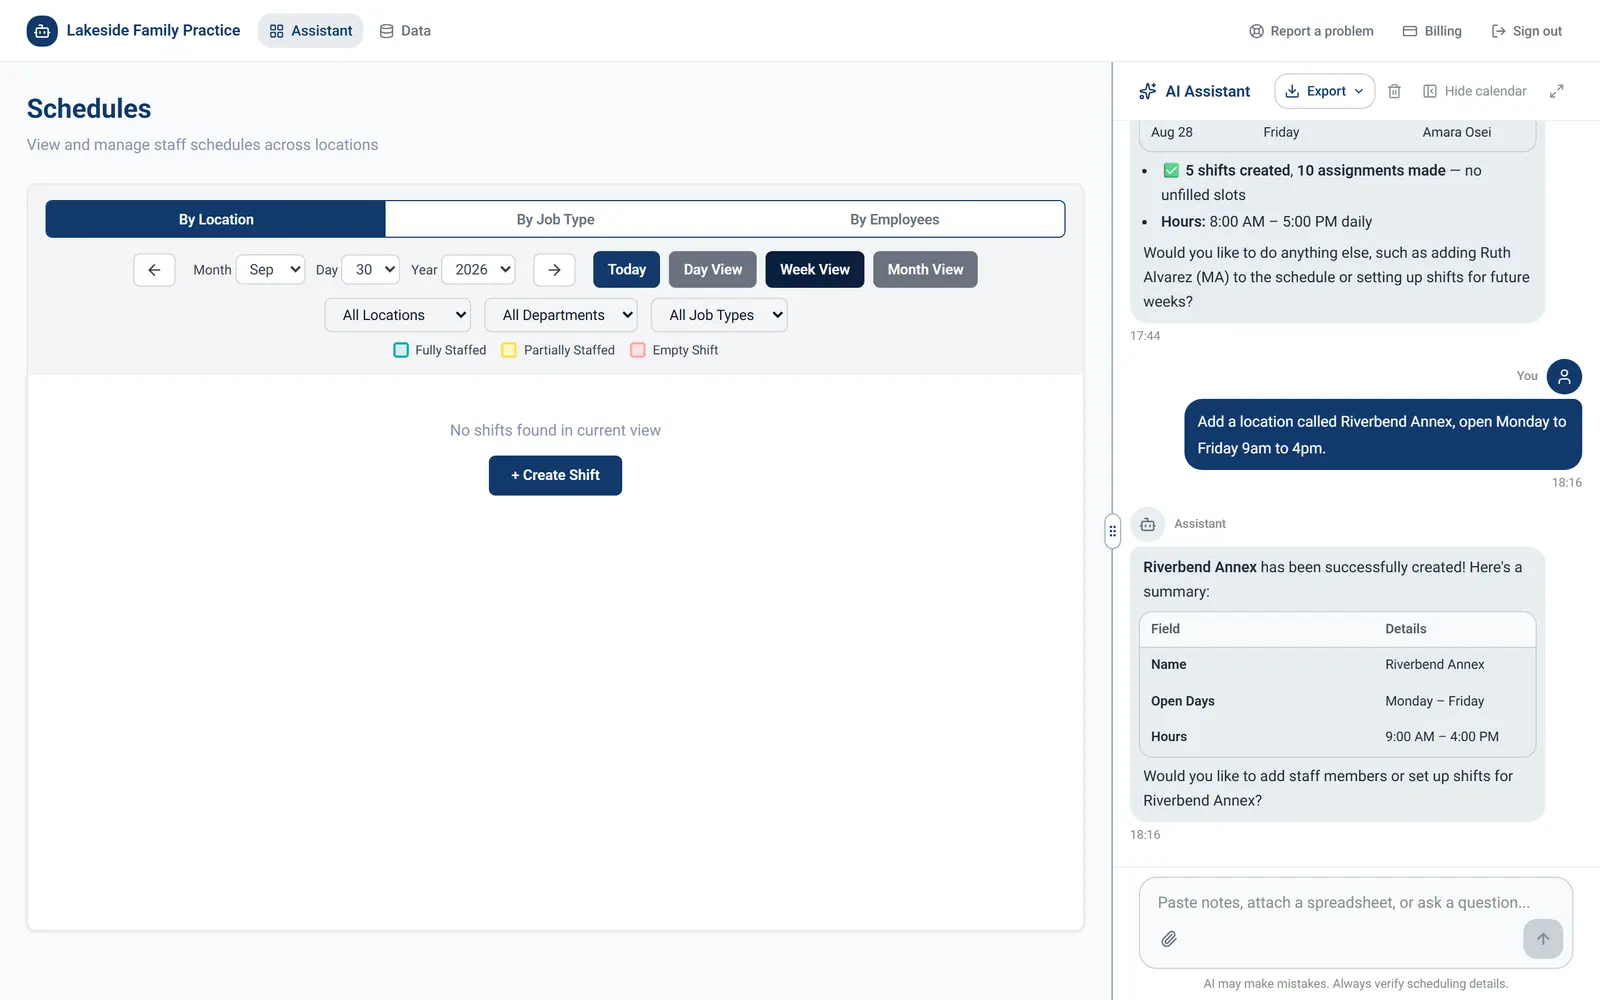Send message with up arrow button
This screenshot has width=1600, height=1000.
(1543, 939)
